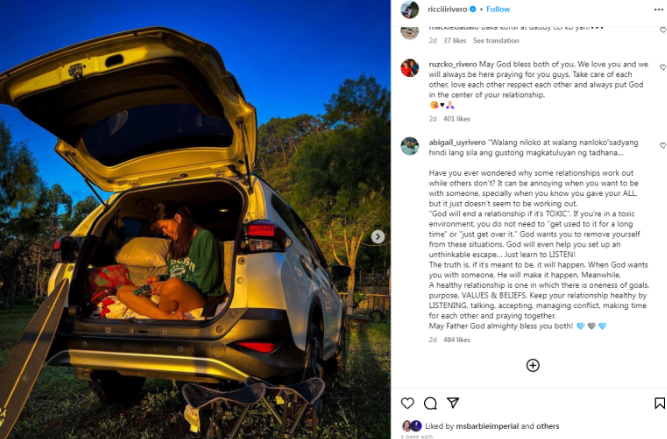Go to next photo with arrow
Viewport: 667px width, 439px height.
point(378,237)
